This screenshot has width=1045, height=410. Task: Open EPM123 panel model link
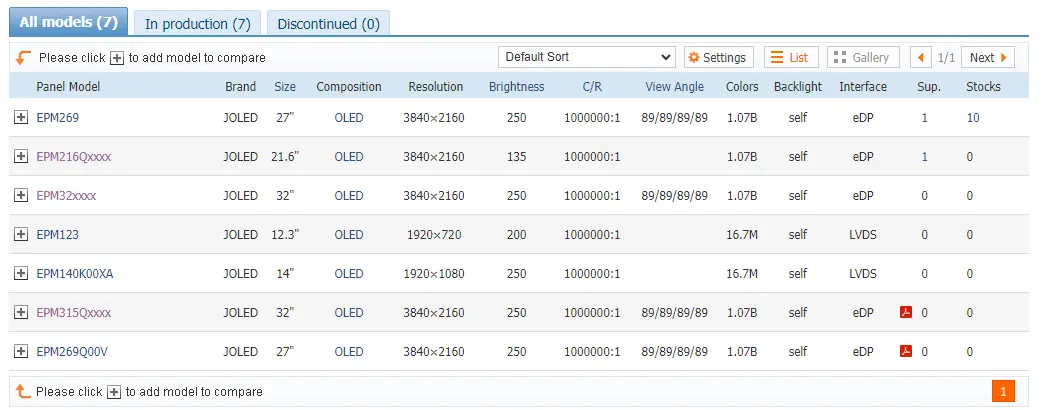tap(57, 235)
